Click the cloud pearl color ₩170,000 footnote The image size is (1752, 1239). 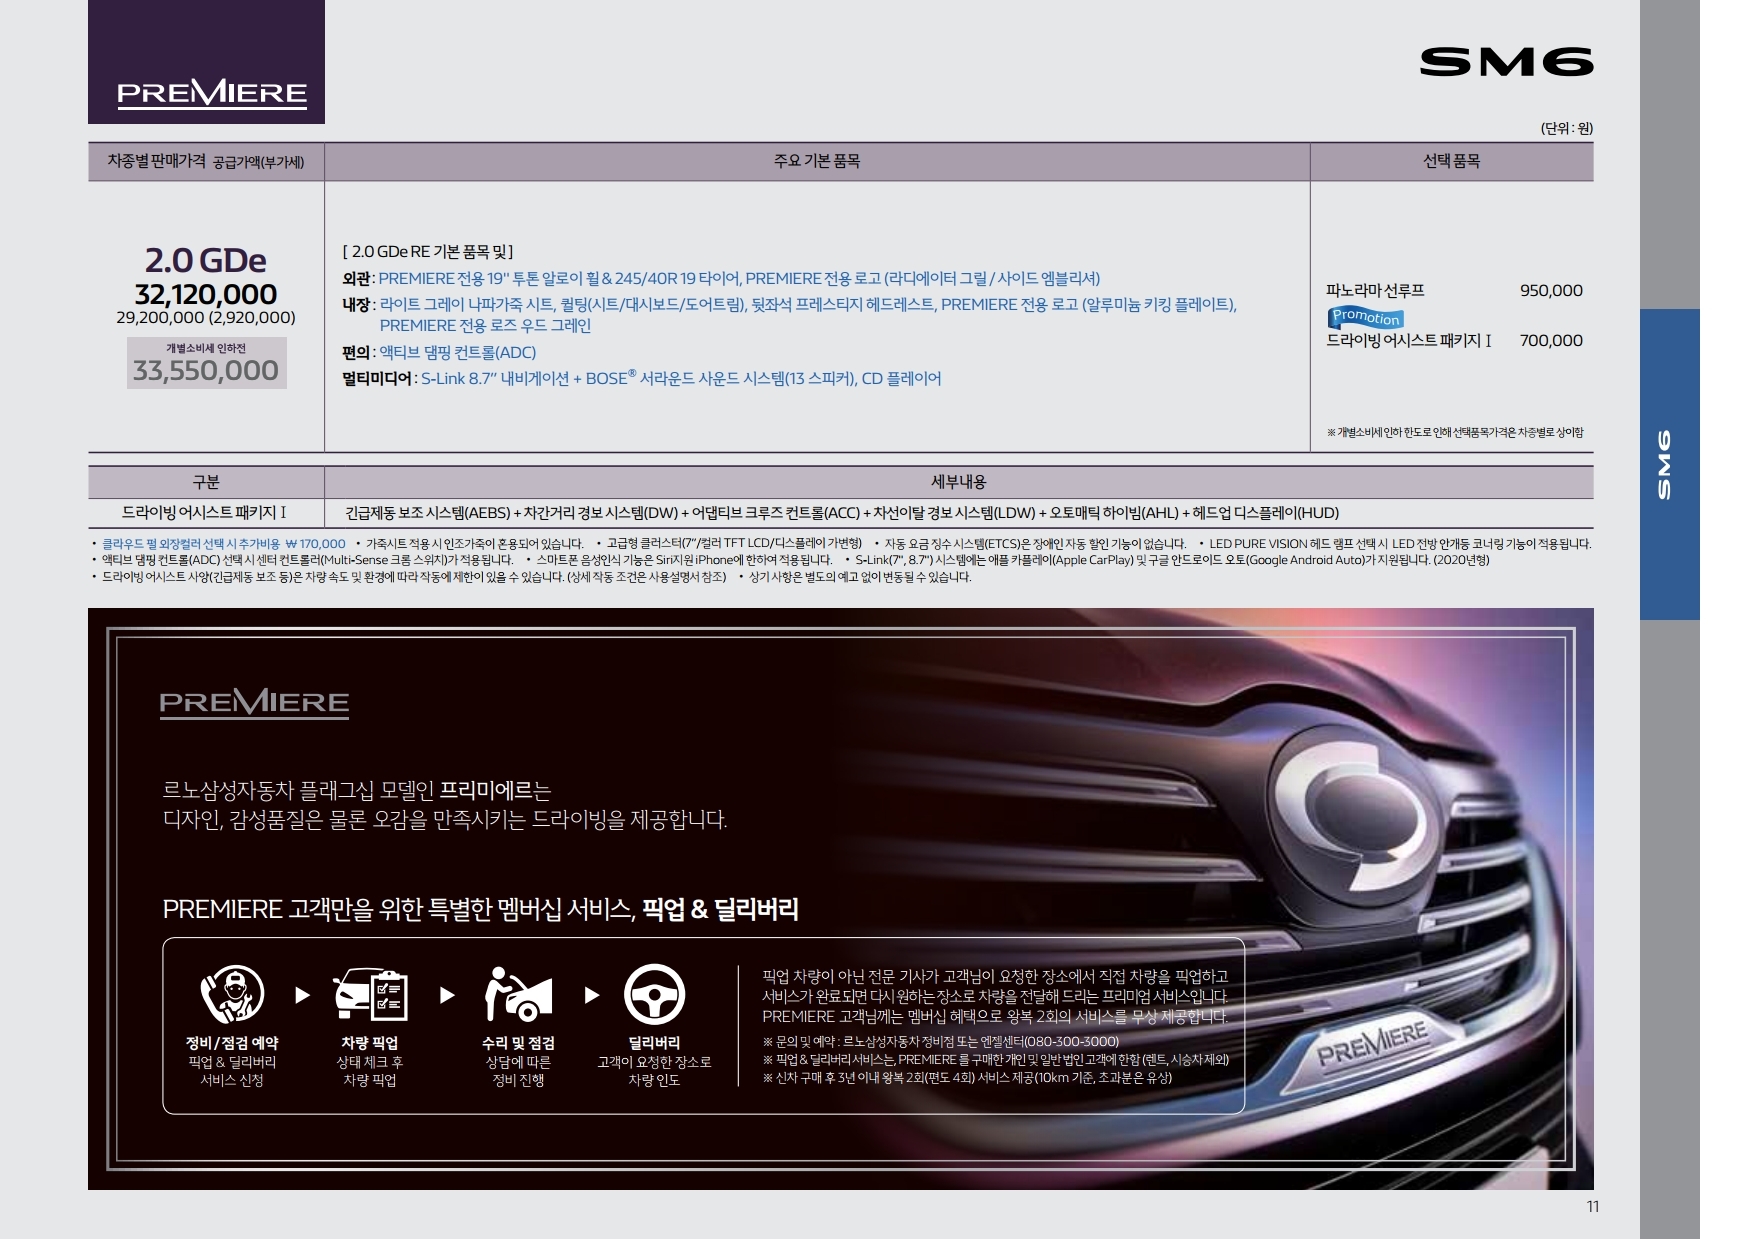tap(224, 544)
